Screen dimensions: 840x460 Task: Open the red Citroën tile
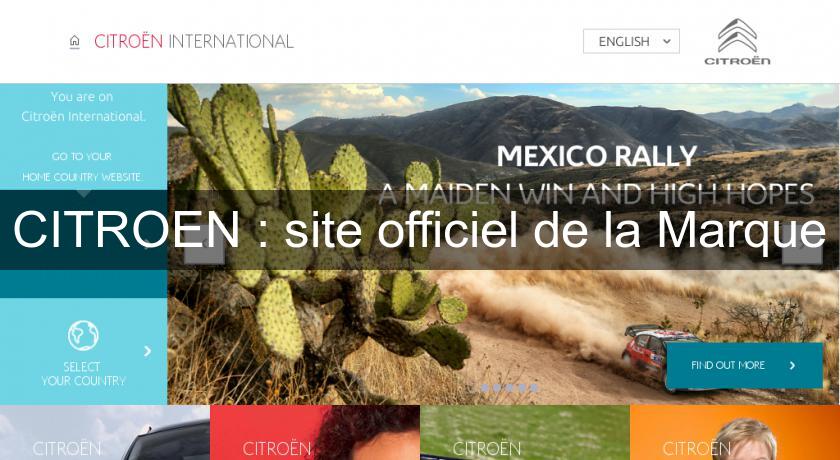click(x=315, y=433)
